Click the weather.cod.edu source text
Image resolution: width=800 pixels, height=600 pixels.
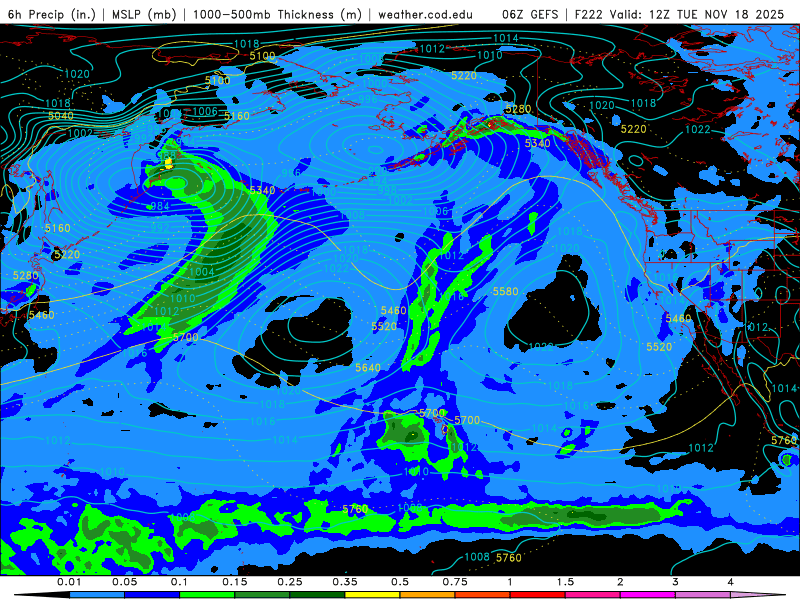(425, 14)
